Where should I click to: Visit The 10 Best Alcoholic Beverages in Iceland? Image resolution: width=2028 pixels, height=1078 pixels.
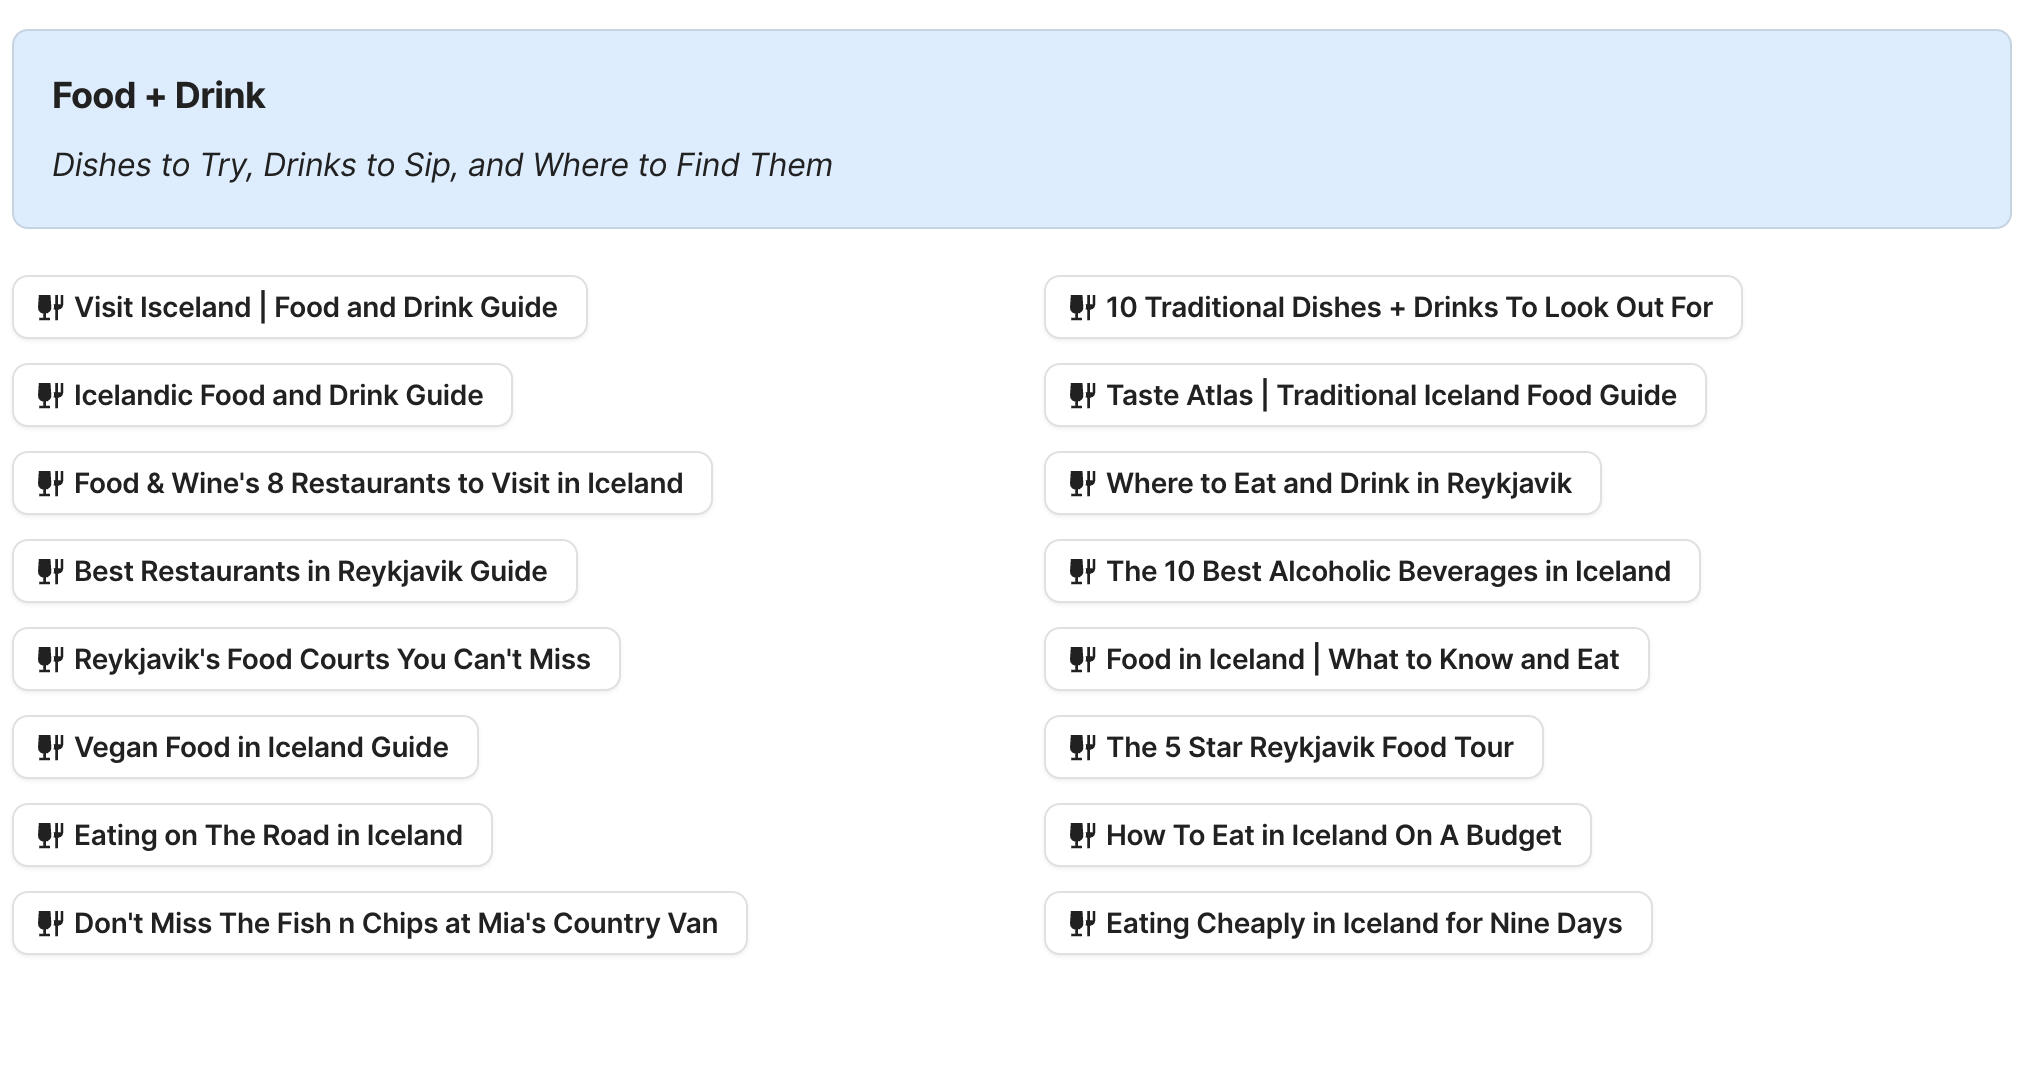pos(1388,571)
